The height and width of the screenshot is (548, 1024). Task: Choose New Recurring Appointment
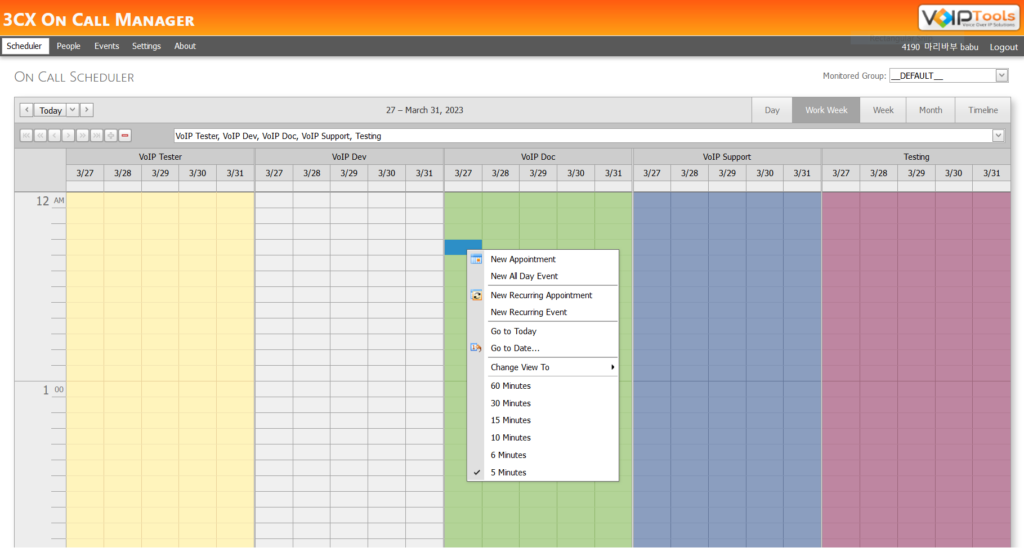click(543, 295)
